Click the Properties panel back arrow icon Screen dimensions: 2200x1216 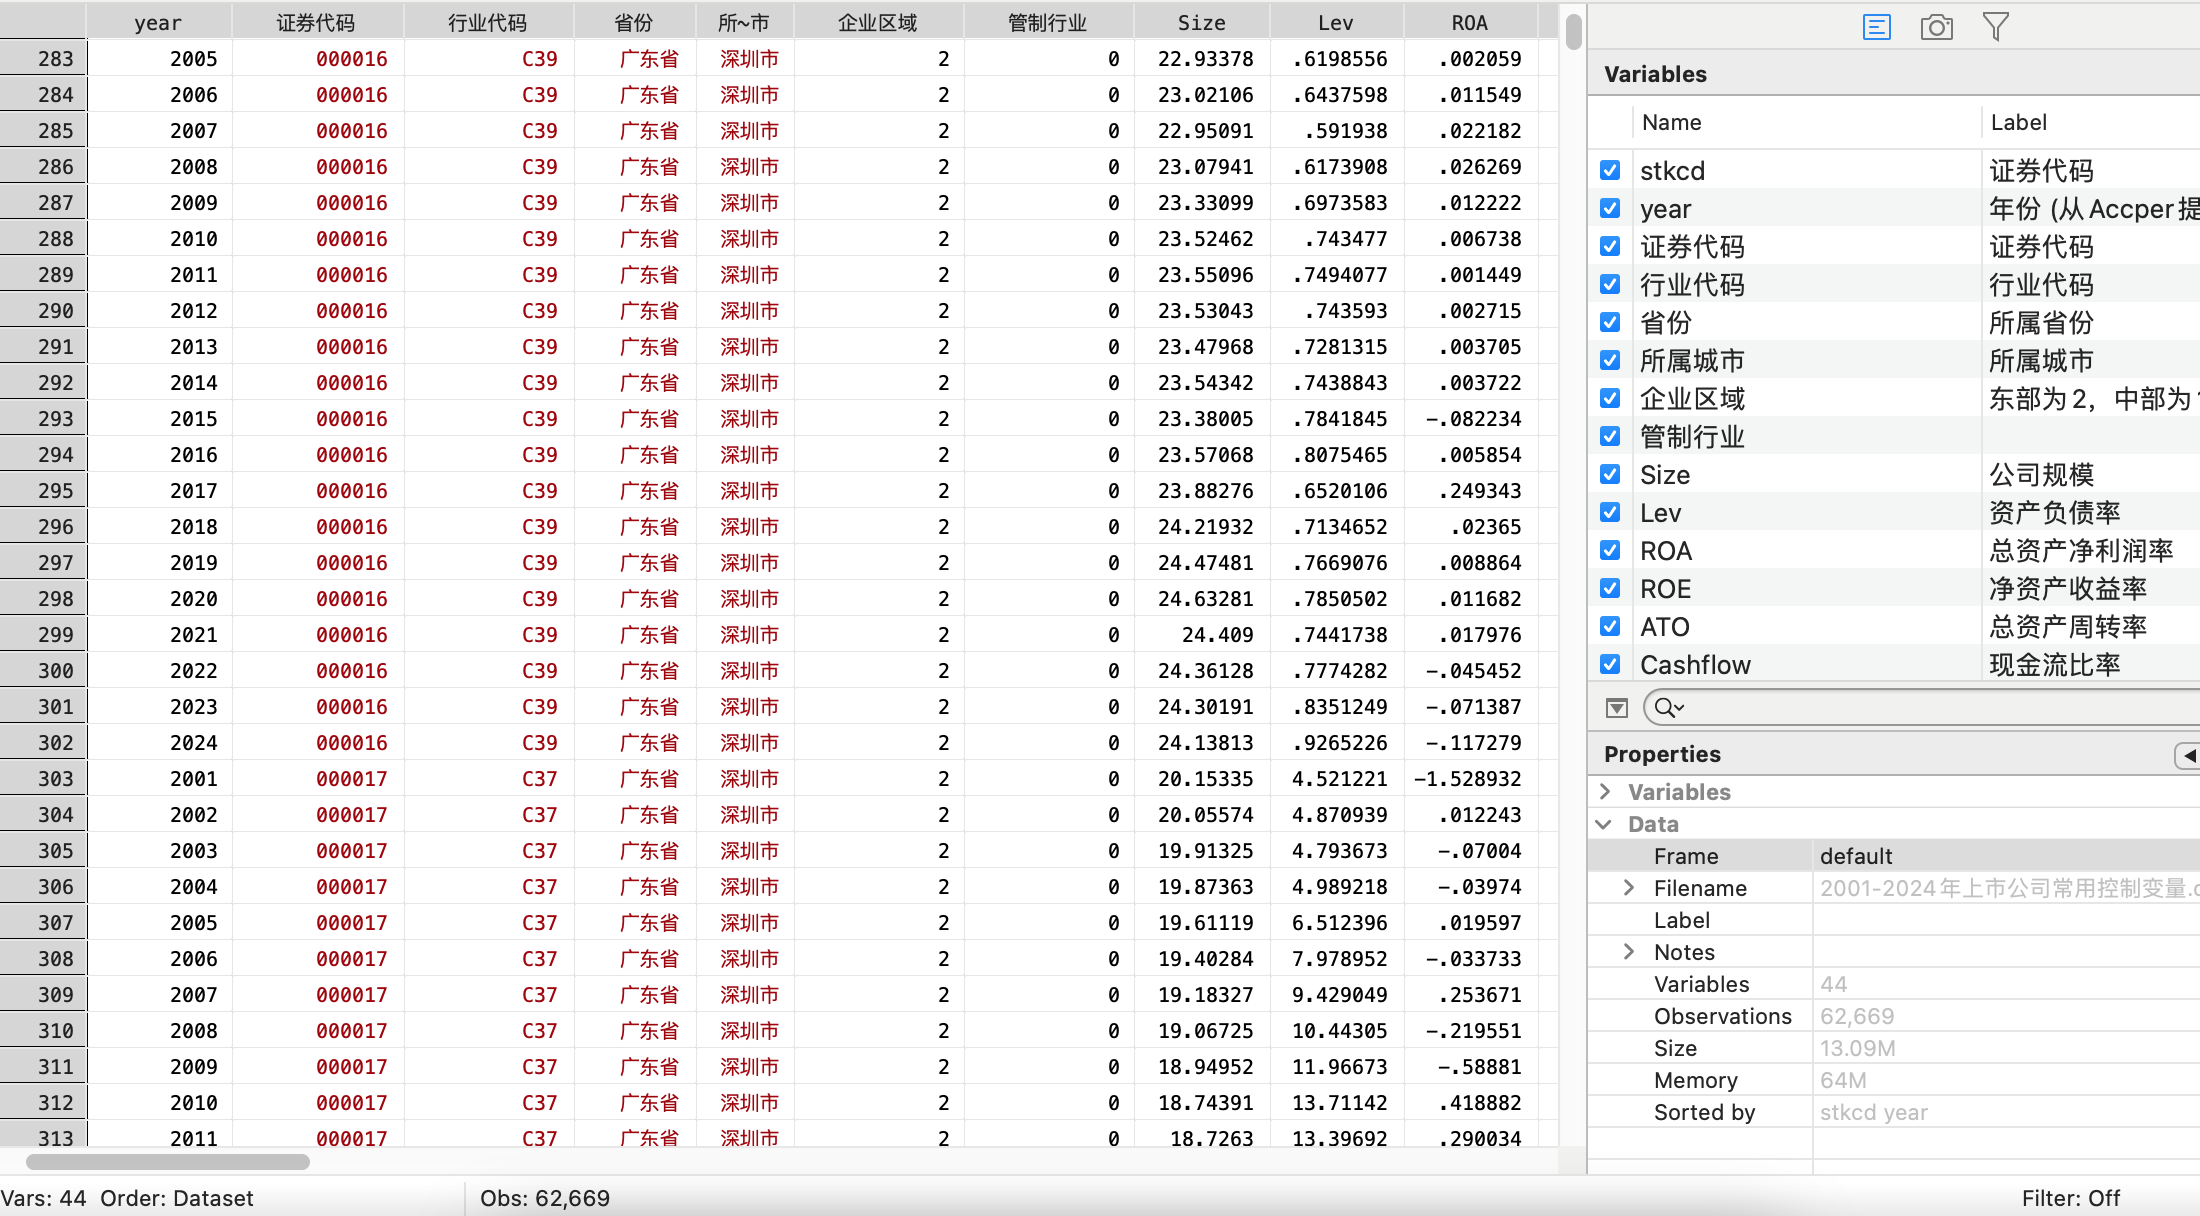pyautogui.click(x=2188, y=755)
